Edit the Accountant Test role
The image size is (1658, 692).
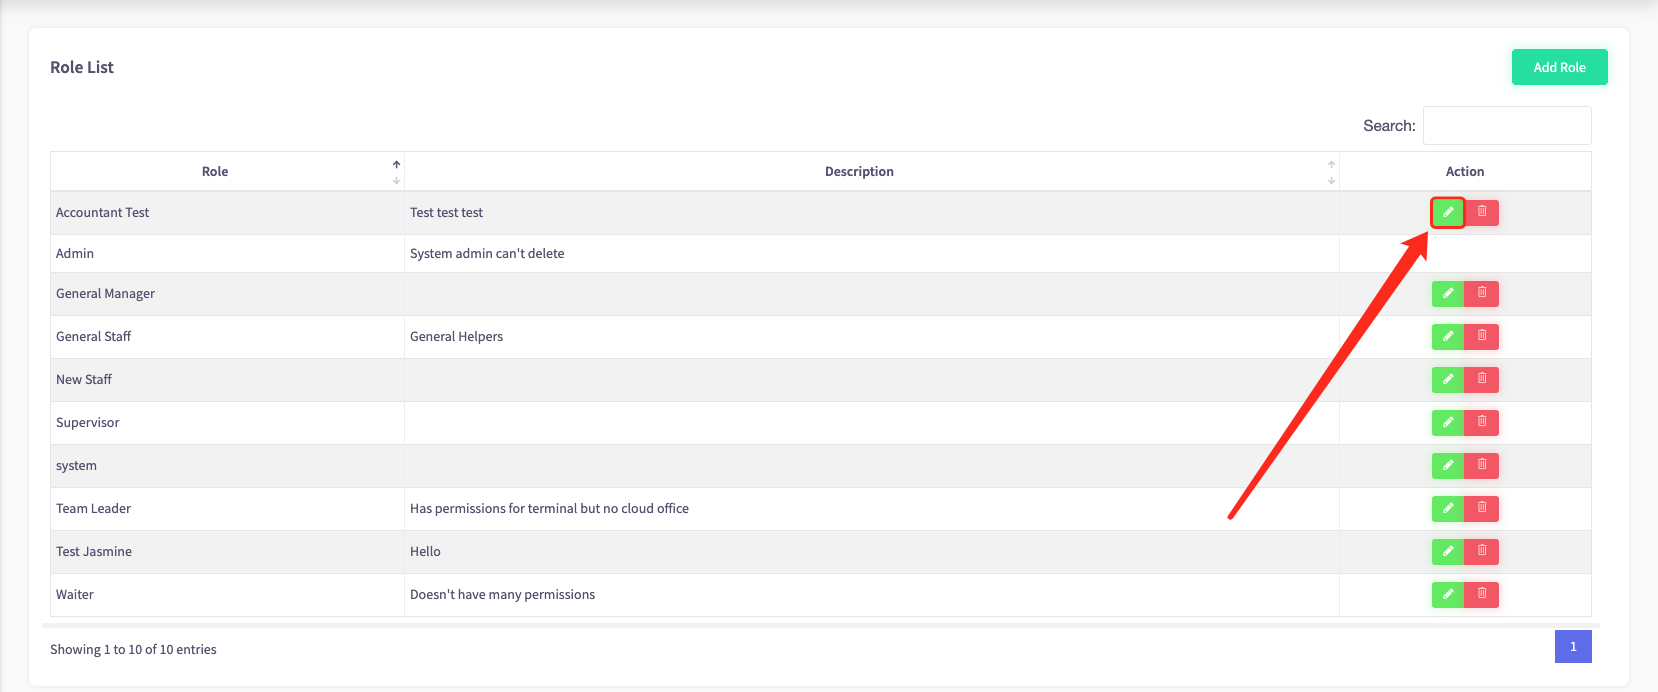[x=1447, y=212]
